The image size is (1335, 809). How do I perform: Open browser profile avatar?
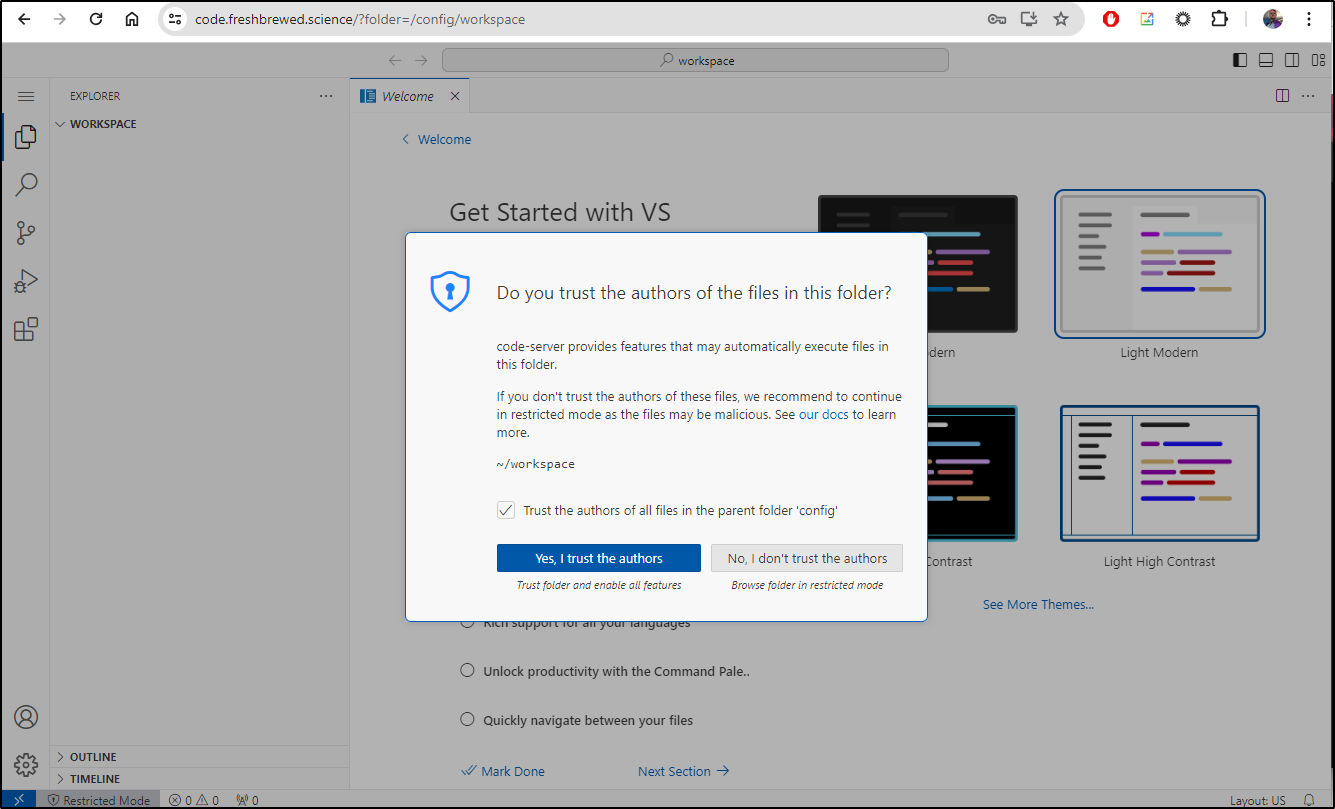coord(1273,19)
